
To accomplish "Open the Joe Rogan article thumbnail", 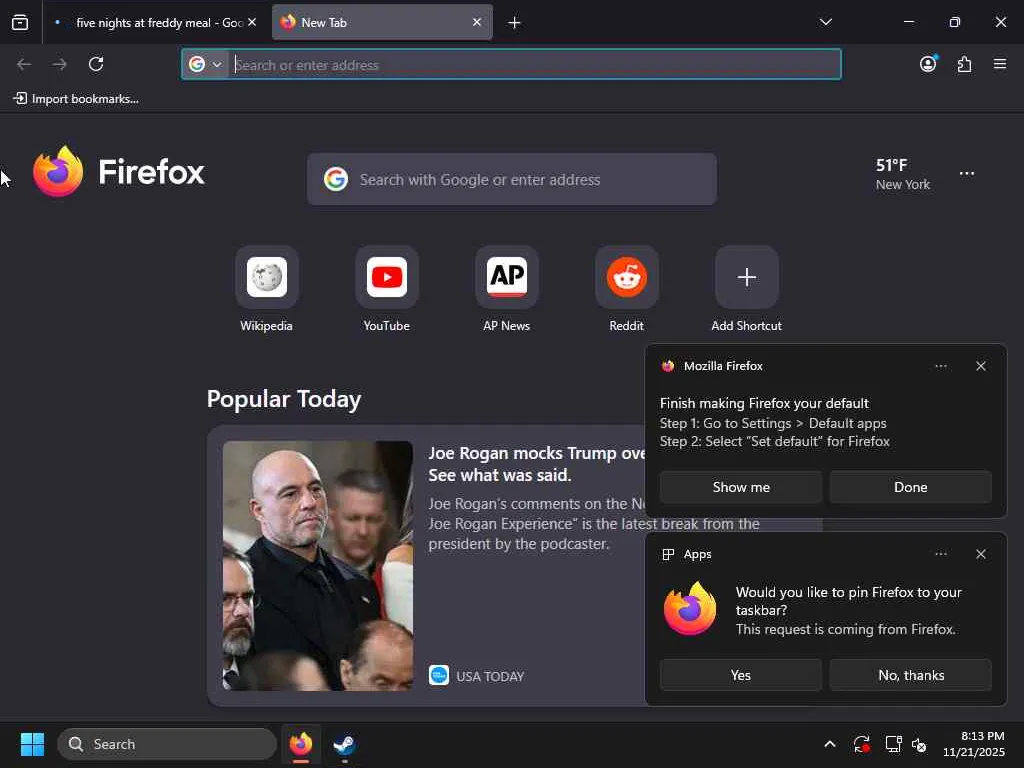I will (318, 566).
